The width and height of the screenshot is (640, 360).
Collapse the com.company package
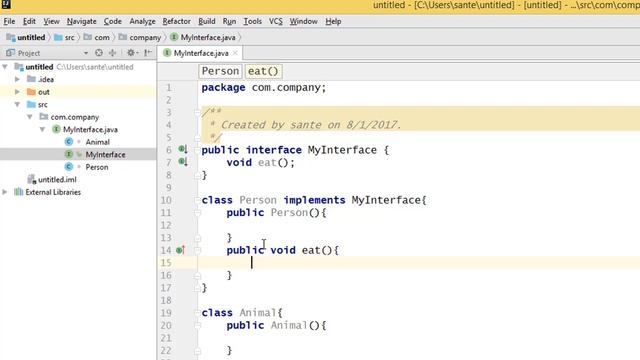(x=30, y=117)
